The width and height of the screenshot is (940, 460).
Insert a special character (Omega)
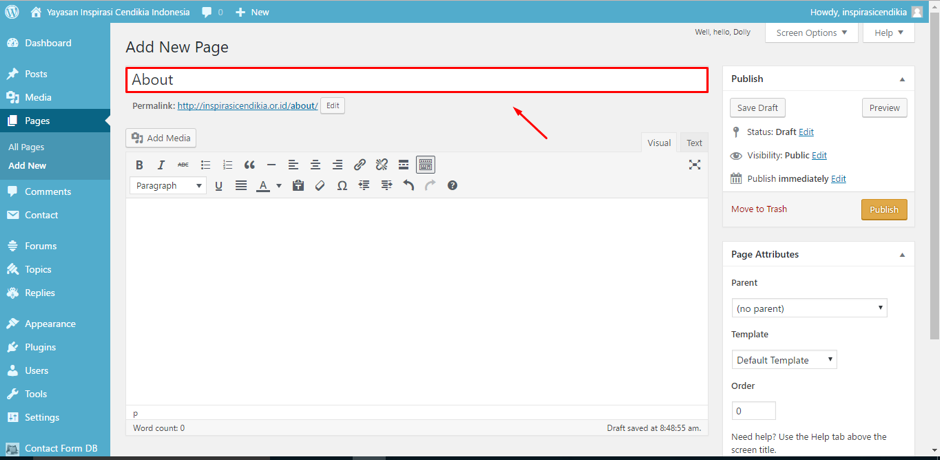(x=342, y=186)
